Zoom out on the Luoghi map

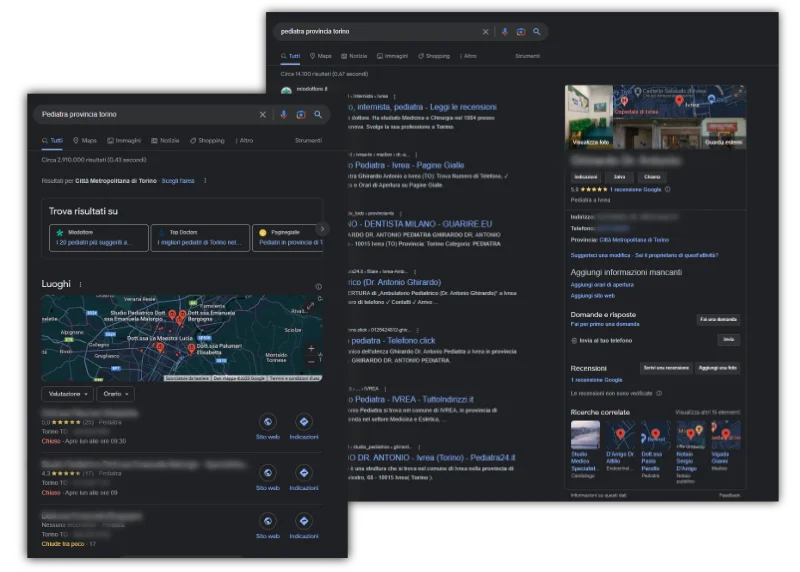(311, 361)
